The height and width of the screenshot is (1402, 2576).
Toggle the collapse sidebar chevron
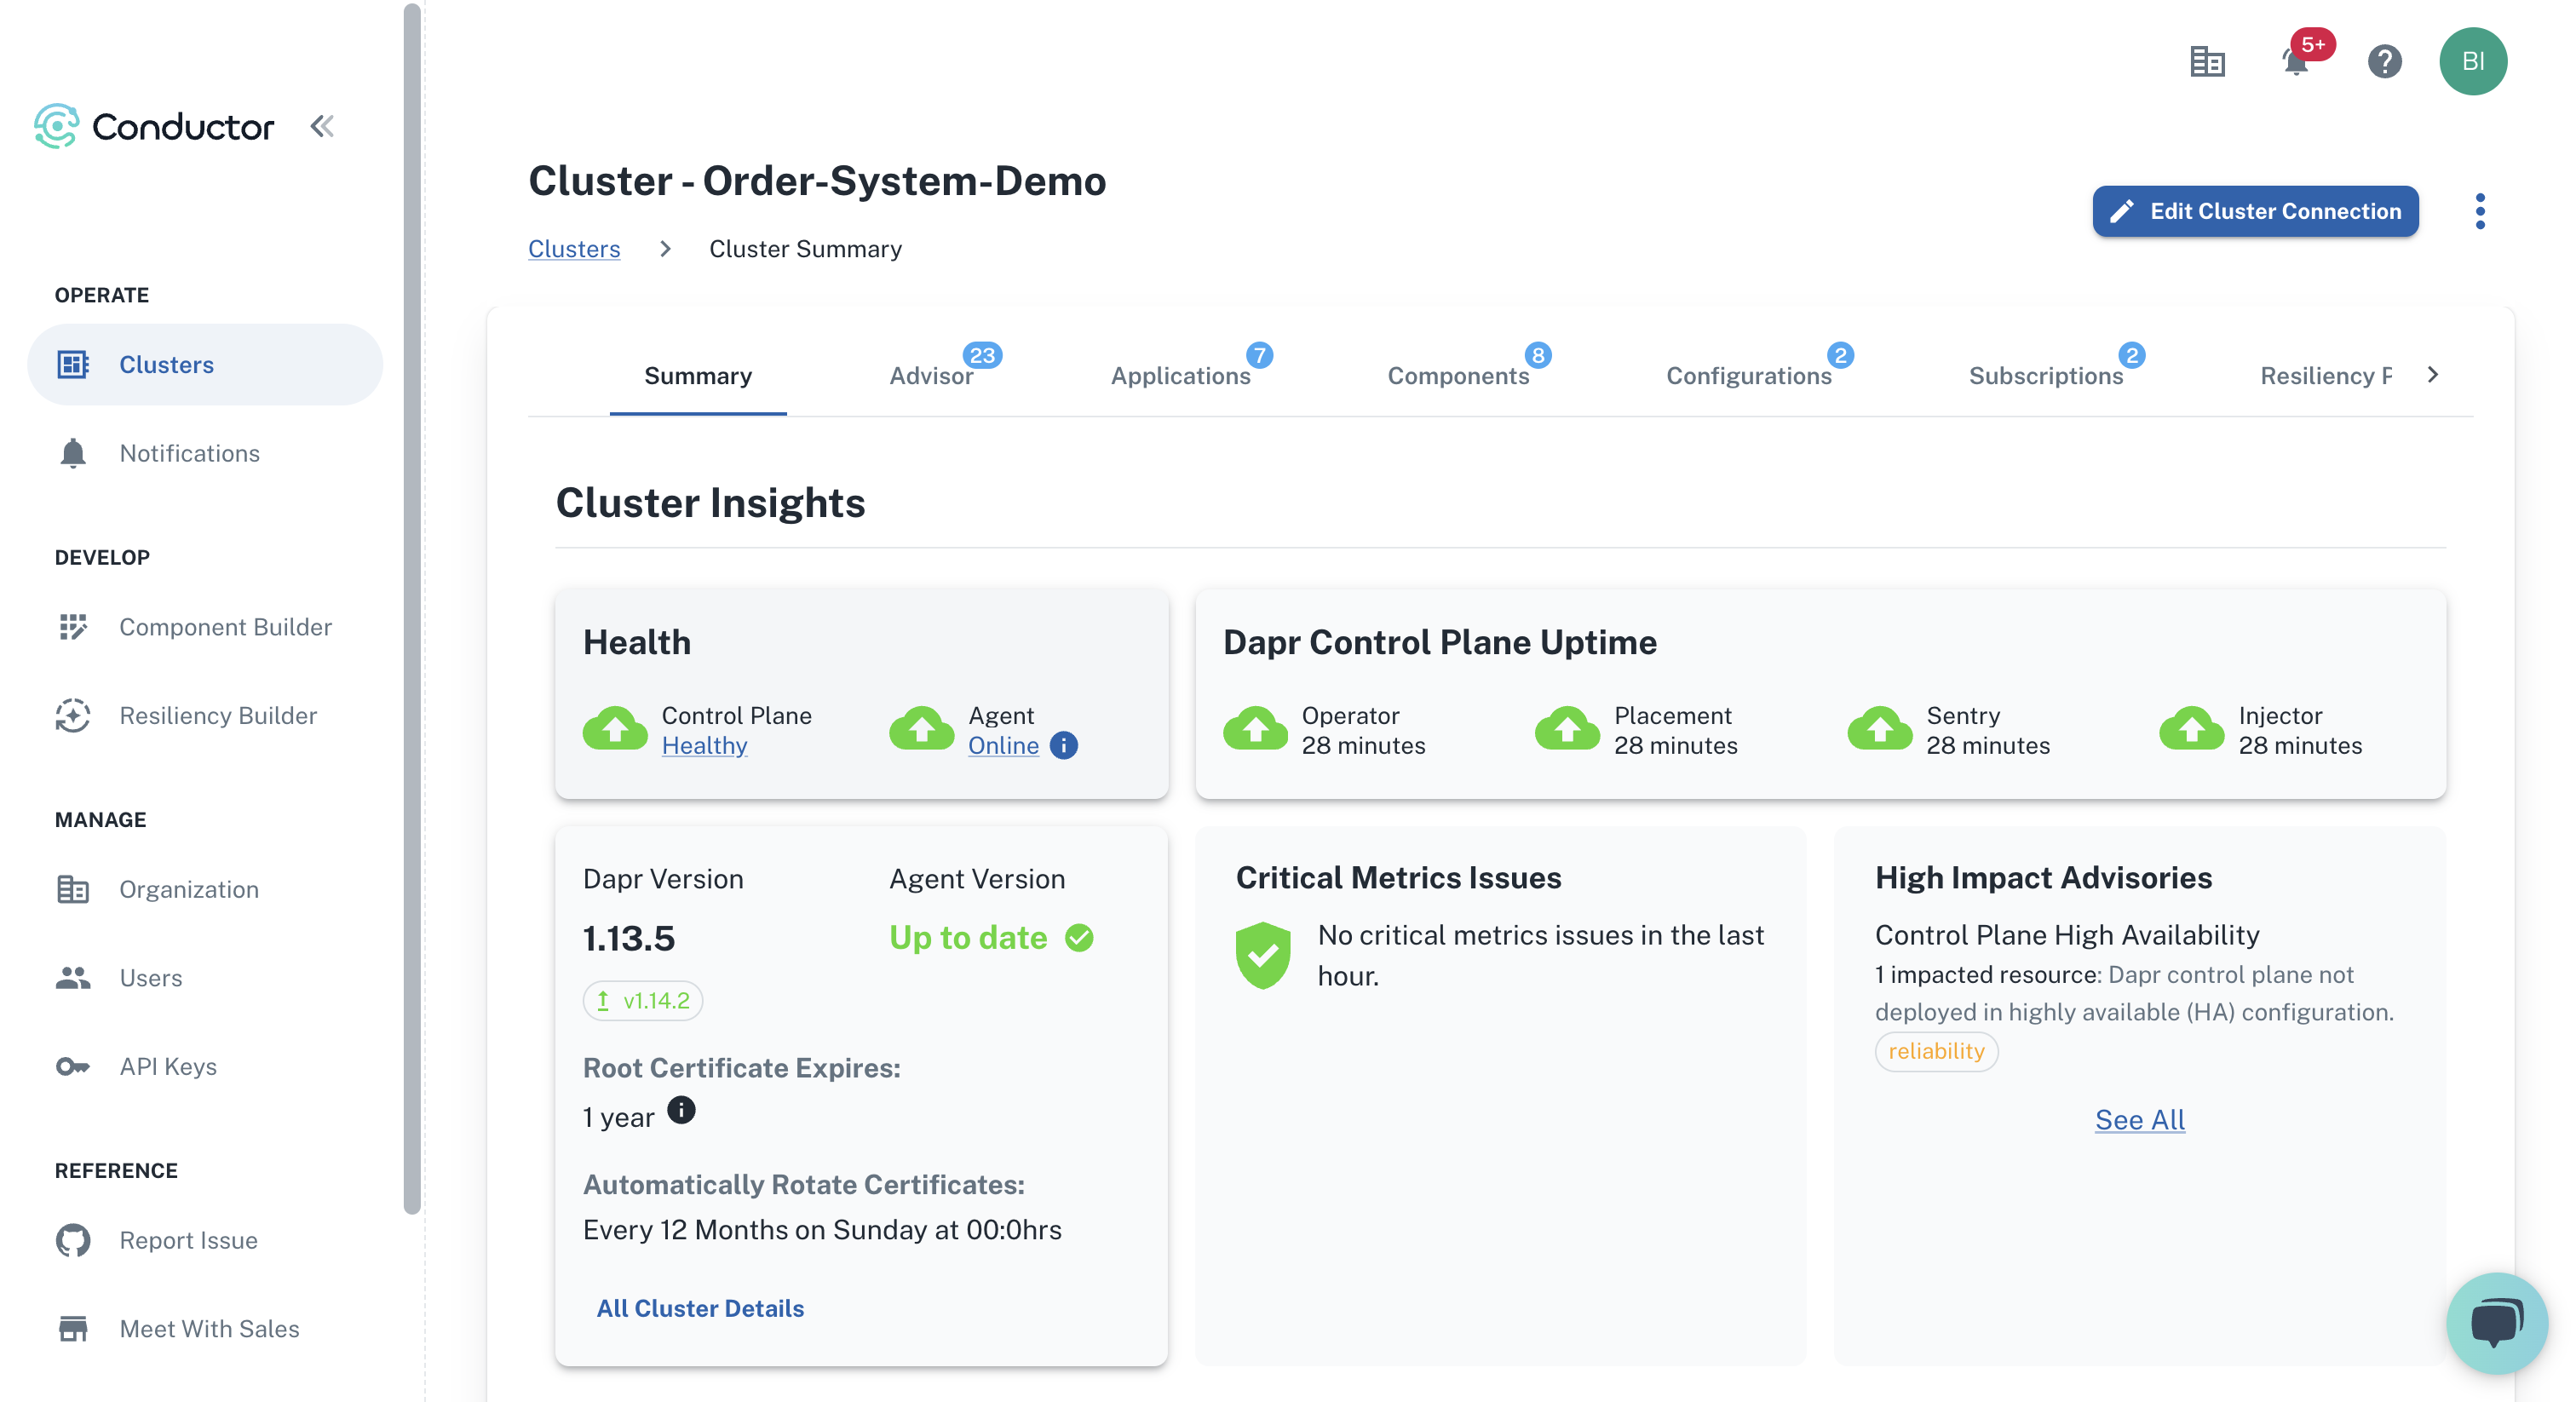coord(323,123)
